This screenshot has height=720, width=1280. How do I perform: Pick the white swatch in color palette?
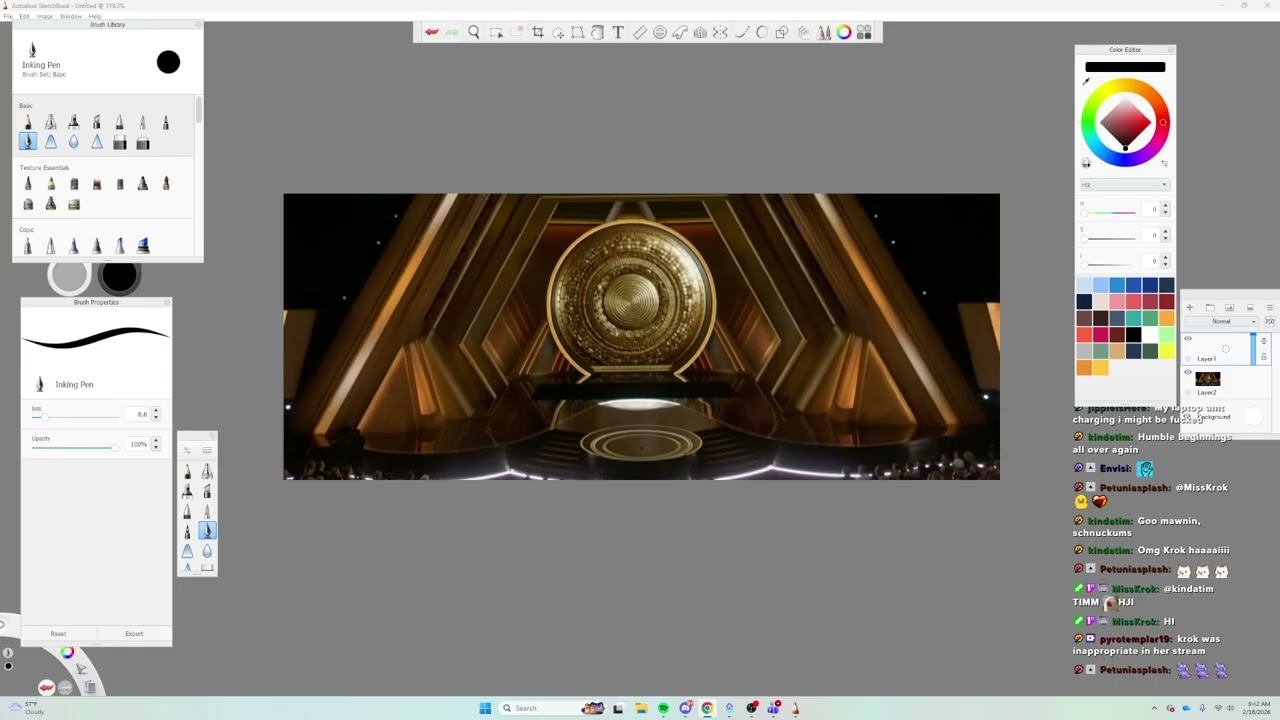[1150, 335]
